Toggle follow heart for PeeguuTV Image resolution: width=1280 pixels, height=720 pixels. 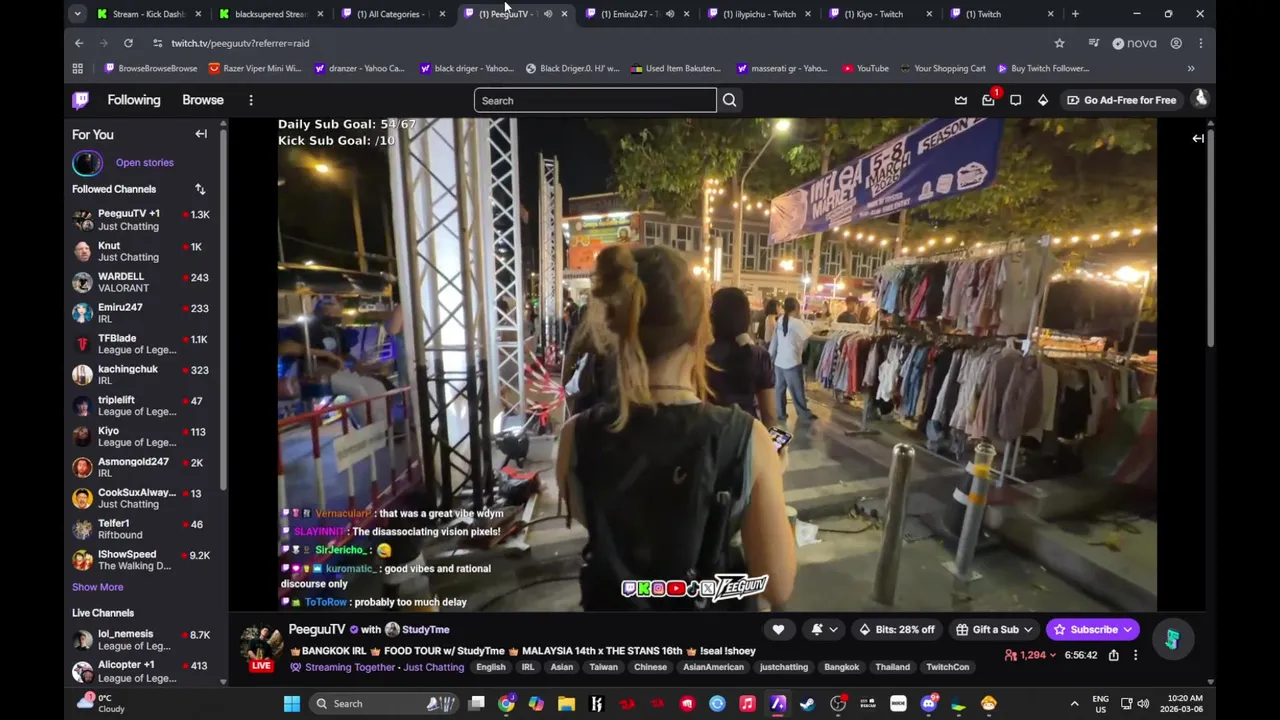pyautogui.click(x=778, y=629)
